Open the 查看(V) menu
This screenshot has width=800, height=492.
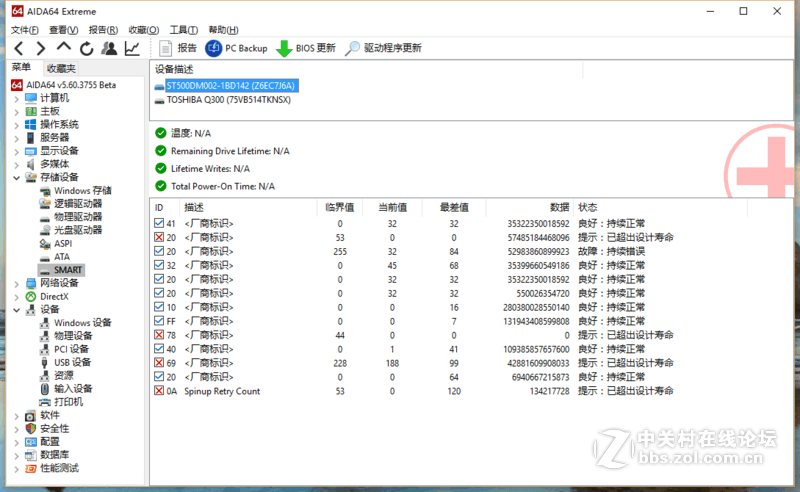63,30
